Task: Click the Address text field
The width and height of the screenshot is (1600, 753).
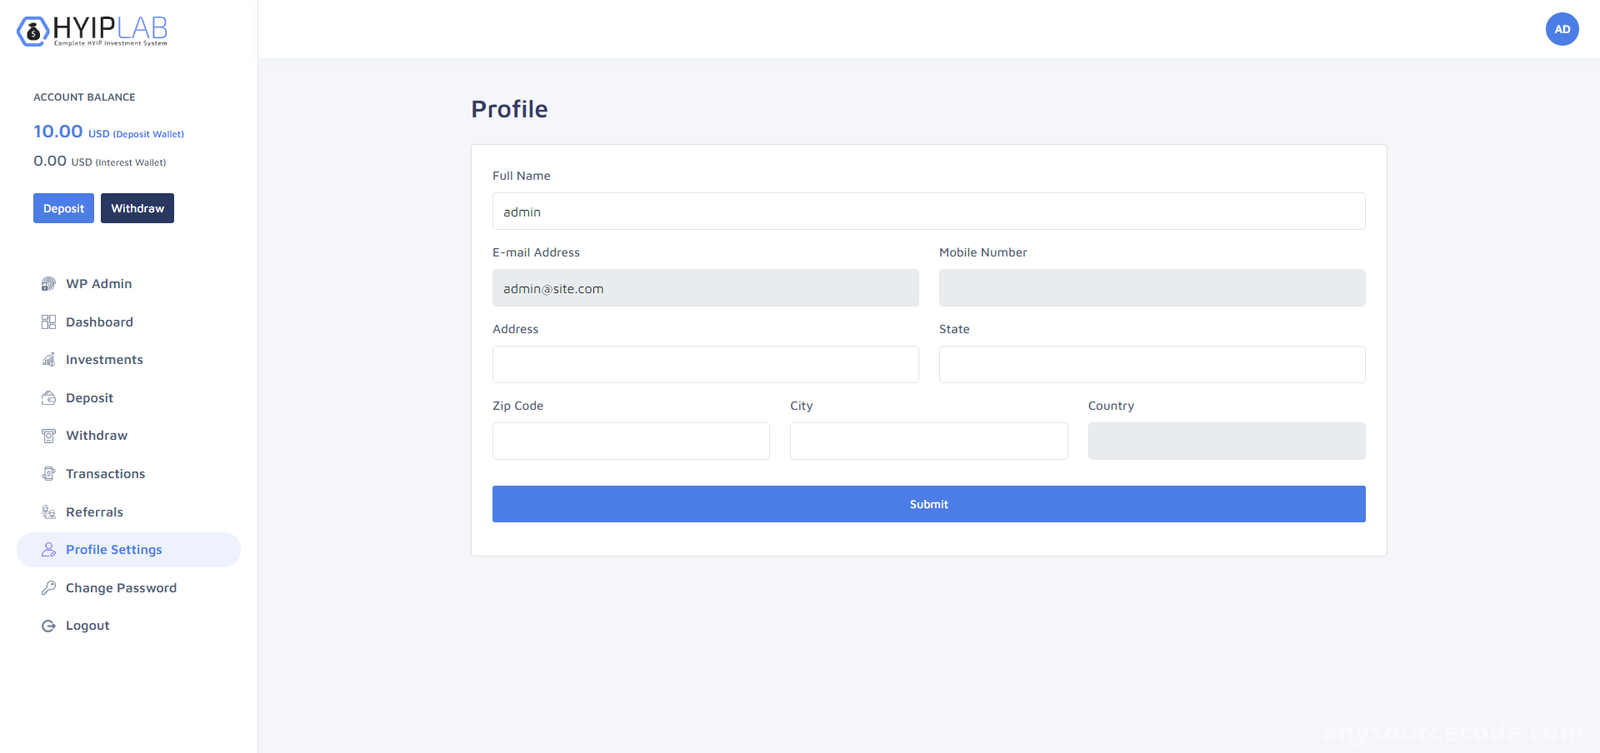Action: pos(705,364)
